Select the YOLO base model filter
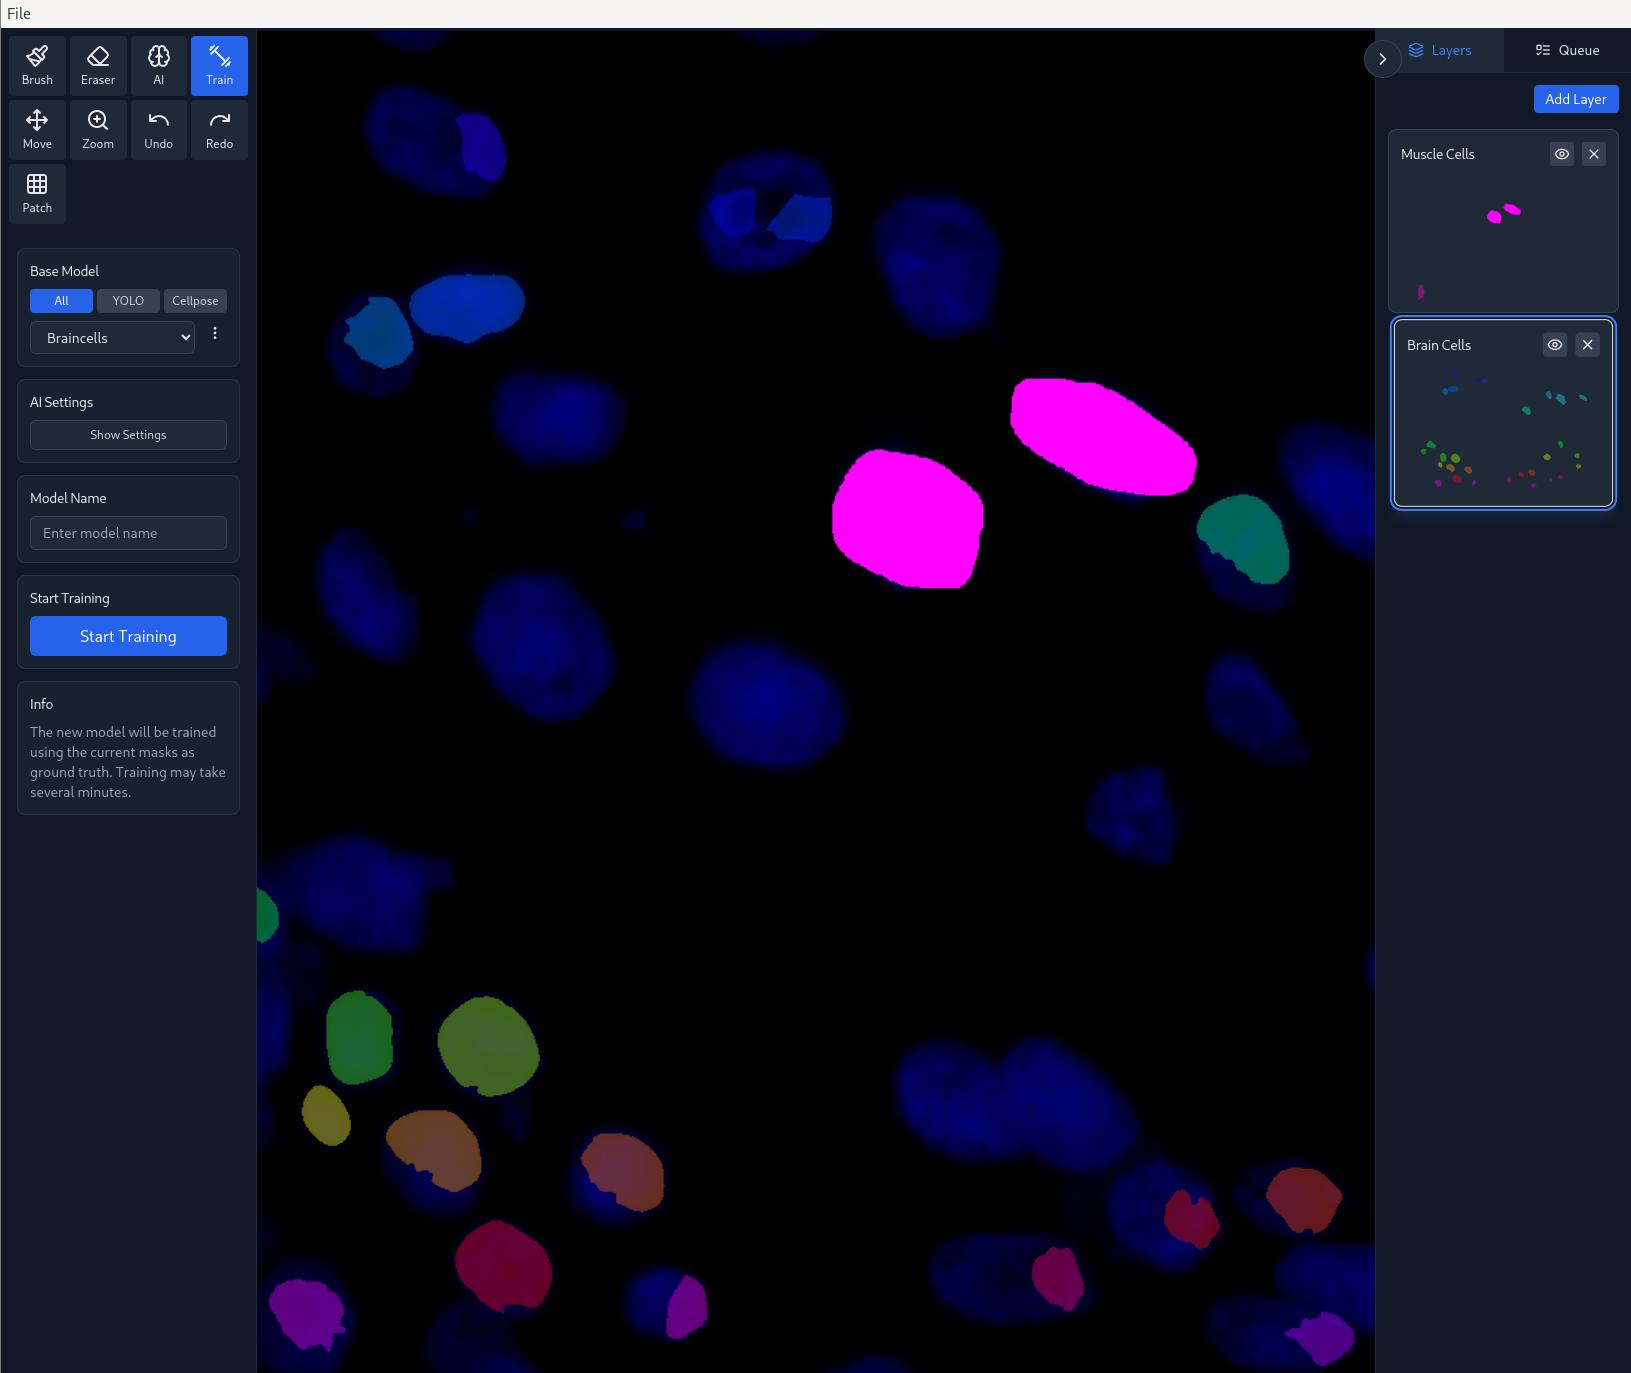1631x1373 pixels. click(x=128, y=301)
